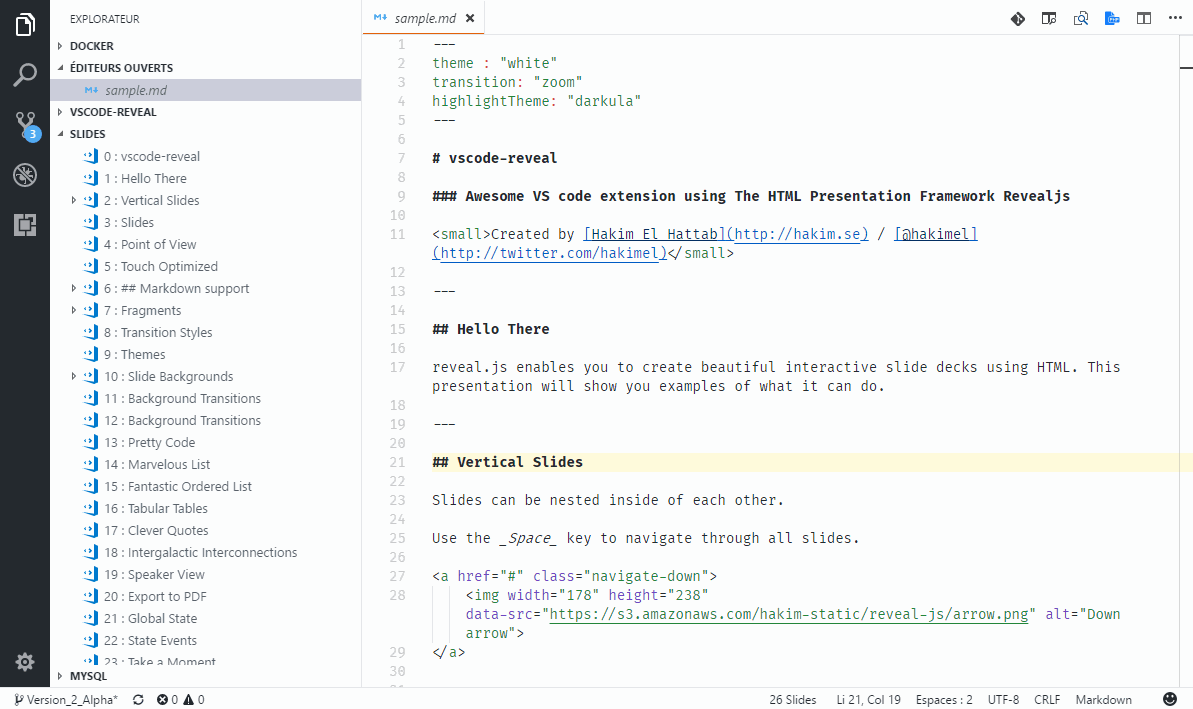Image resolution: width=1193 pixels, height=709 pixels.
Task: Change the Markdown language mode
Action: click(x=1103, y=700)
